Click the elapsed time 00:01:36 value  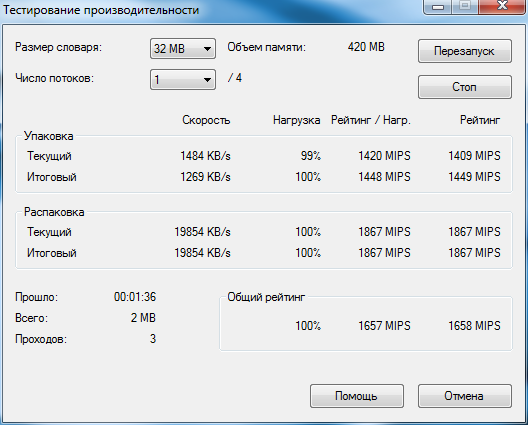point(135,297)
